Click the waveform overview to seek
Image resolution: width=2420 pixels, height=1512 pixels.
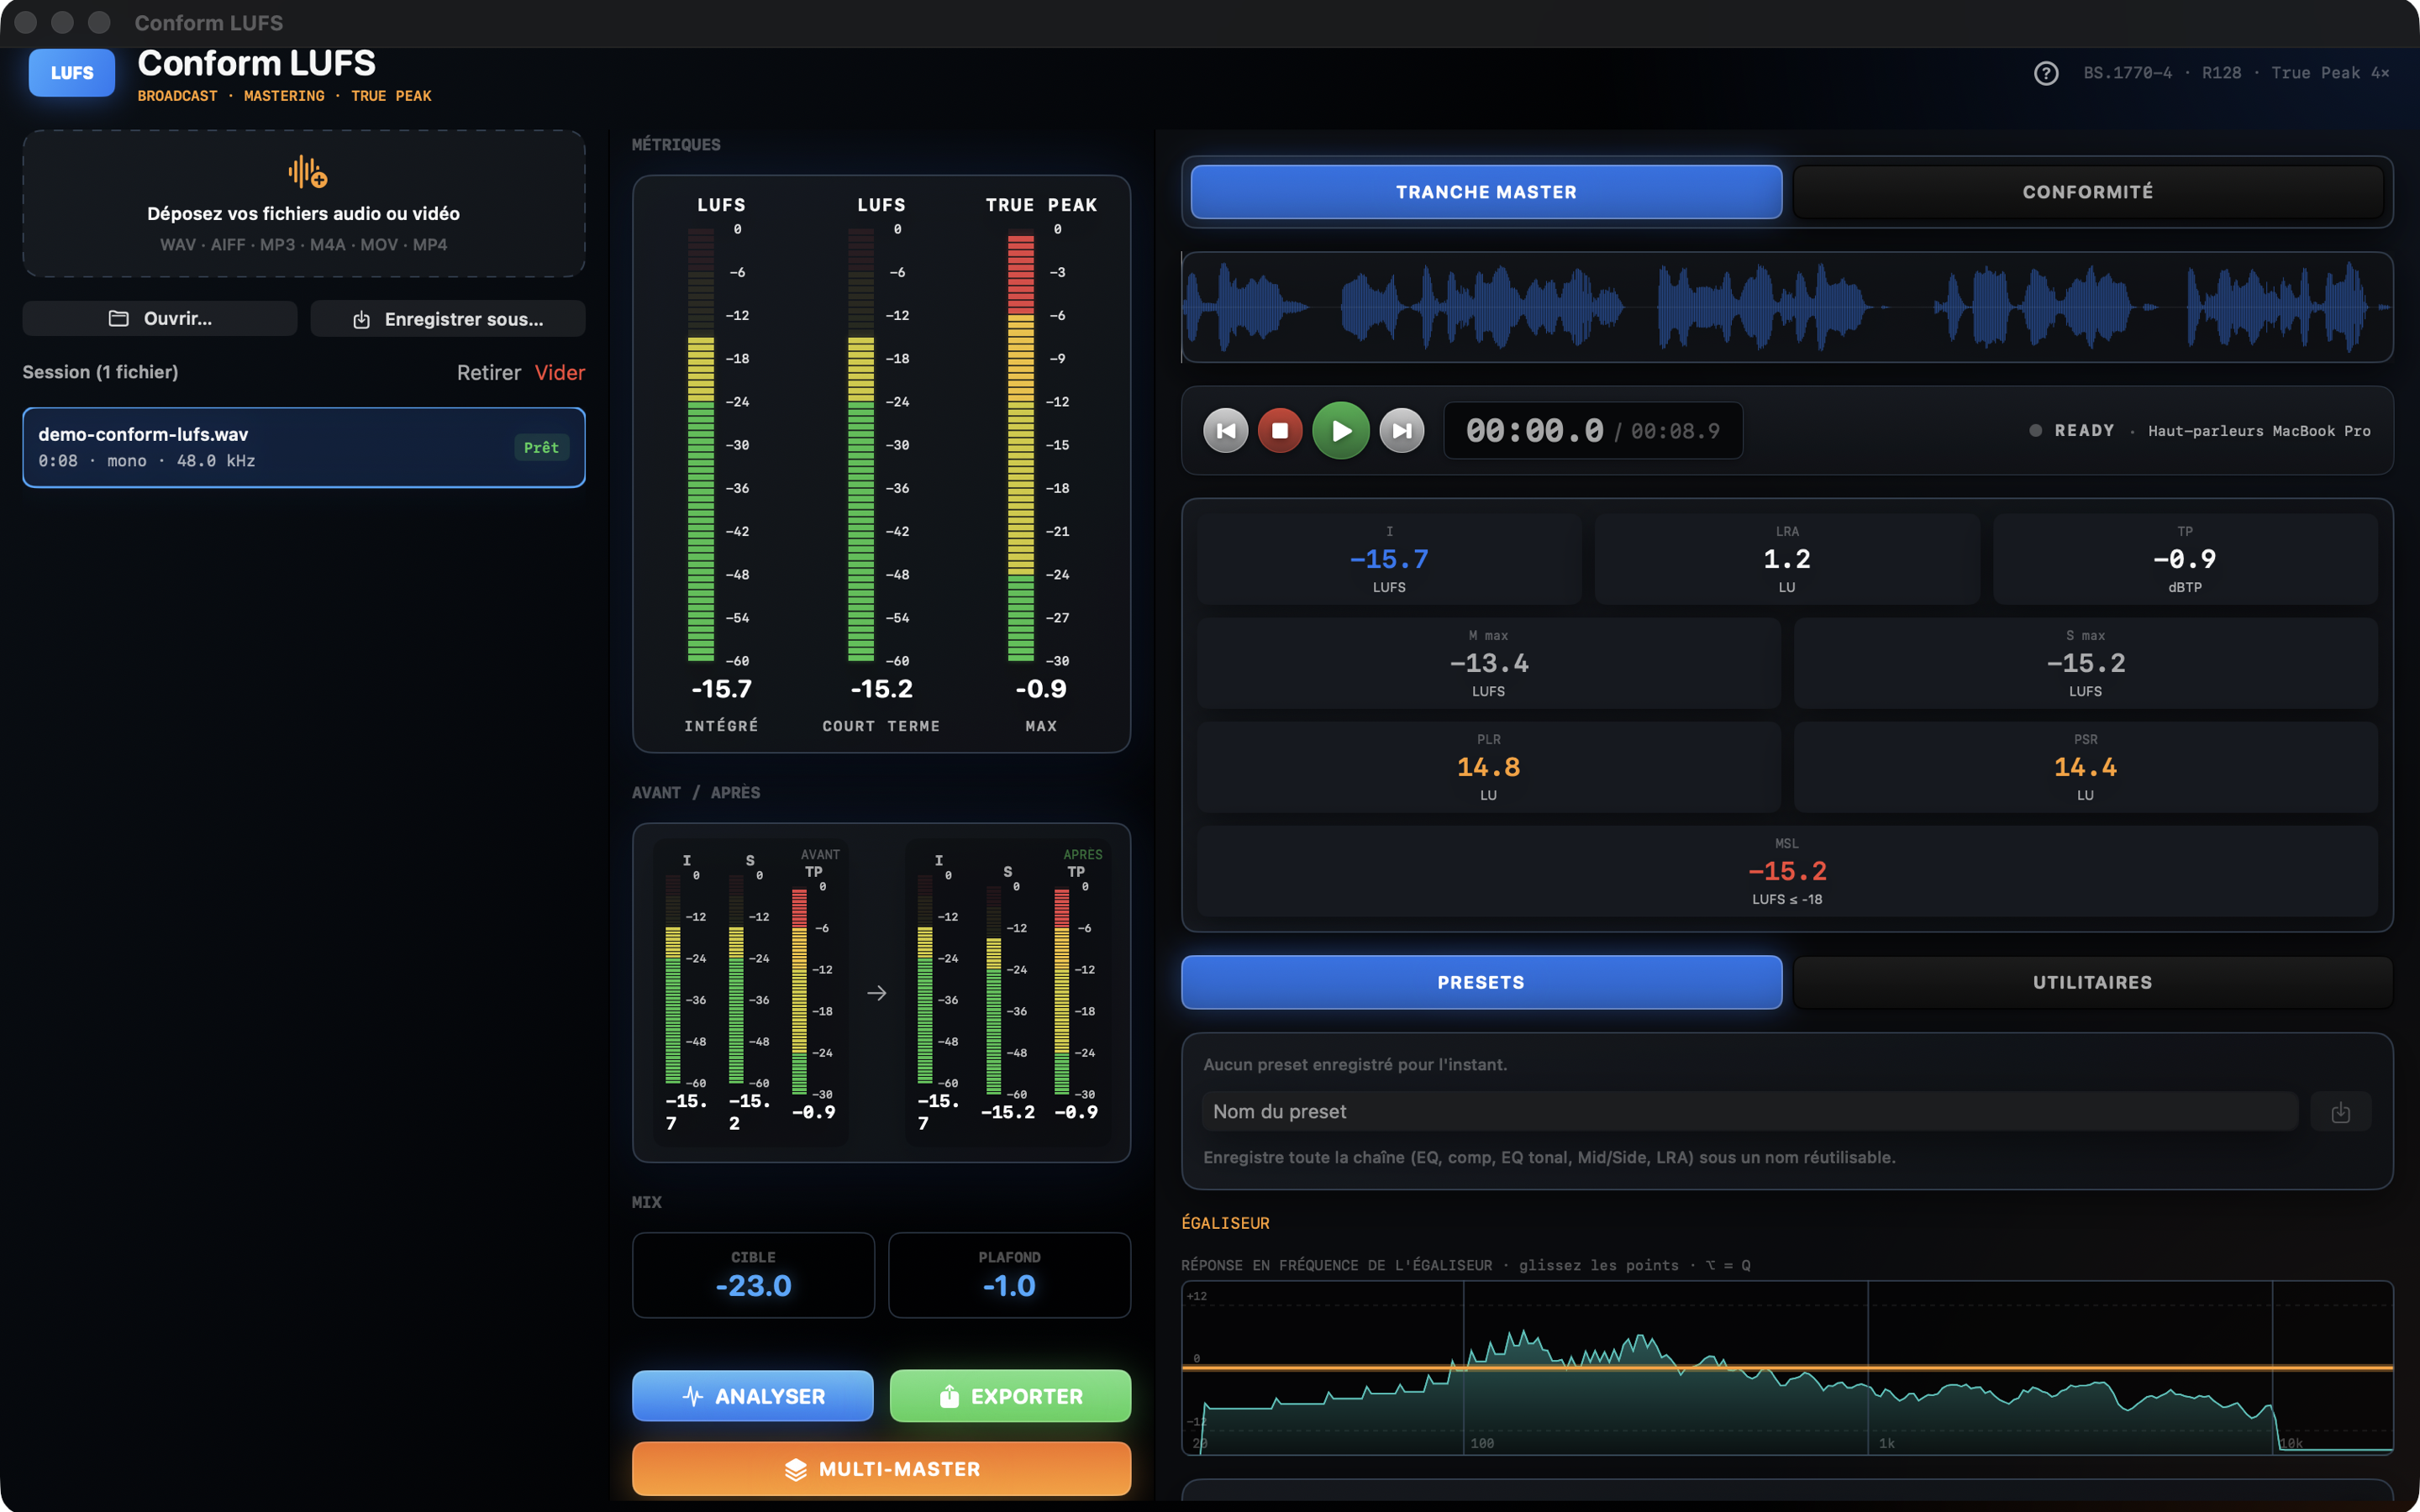1787,307
